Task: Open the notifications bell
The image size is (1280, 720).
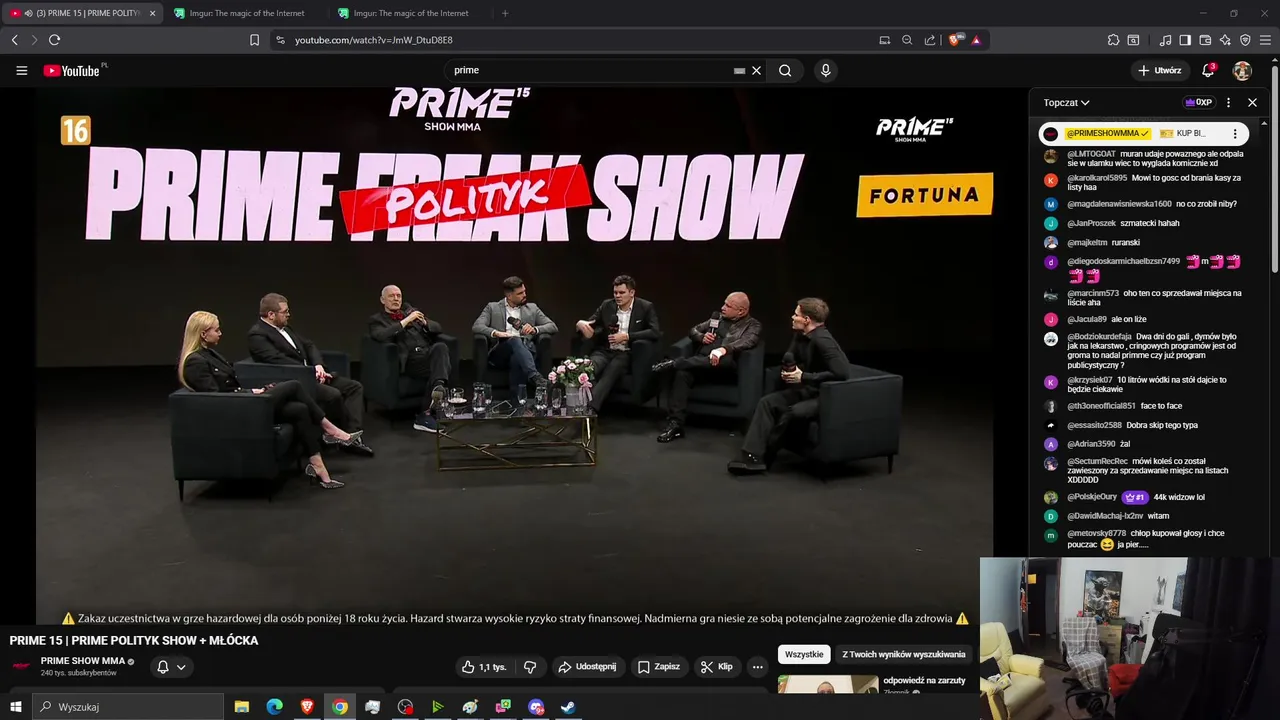Action: (1208, 71)
